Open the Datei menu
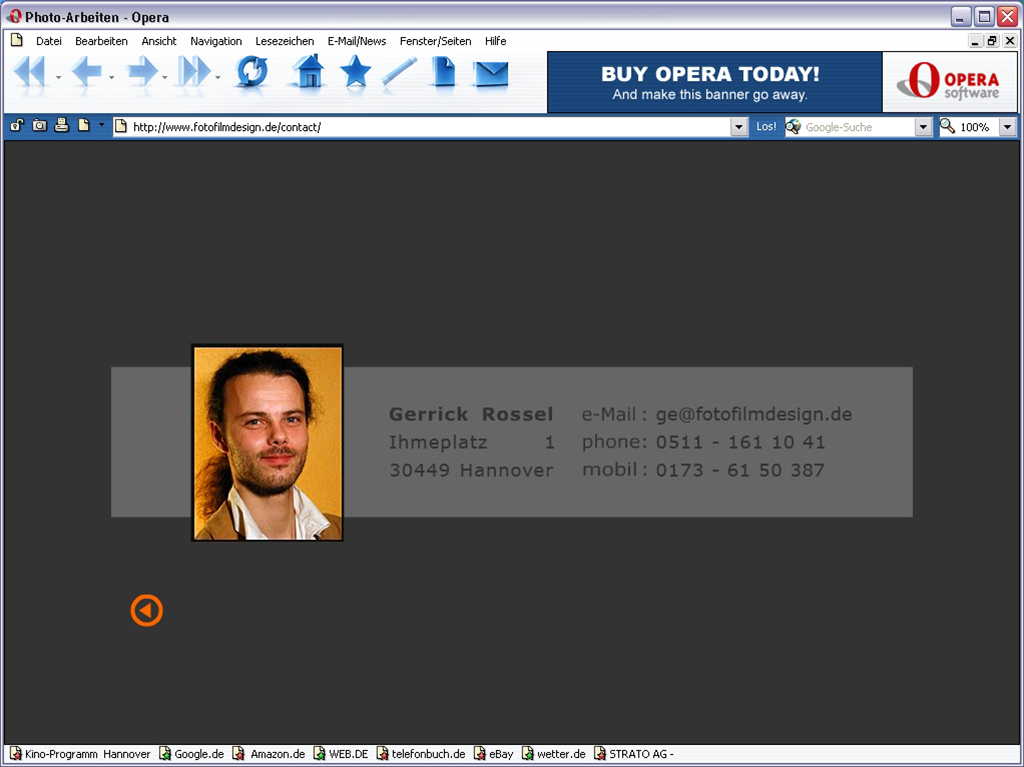 point(49,41)
